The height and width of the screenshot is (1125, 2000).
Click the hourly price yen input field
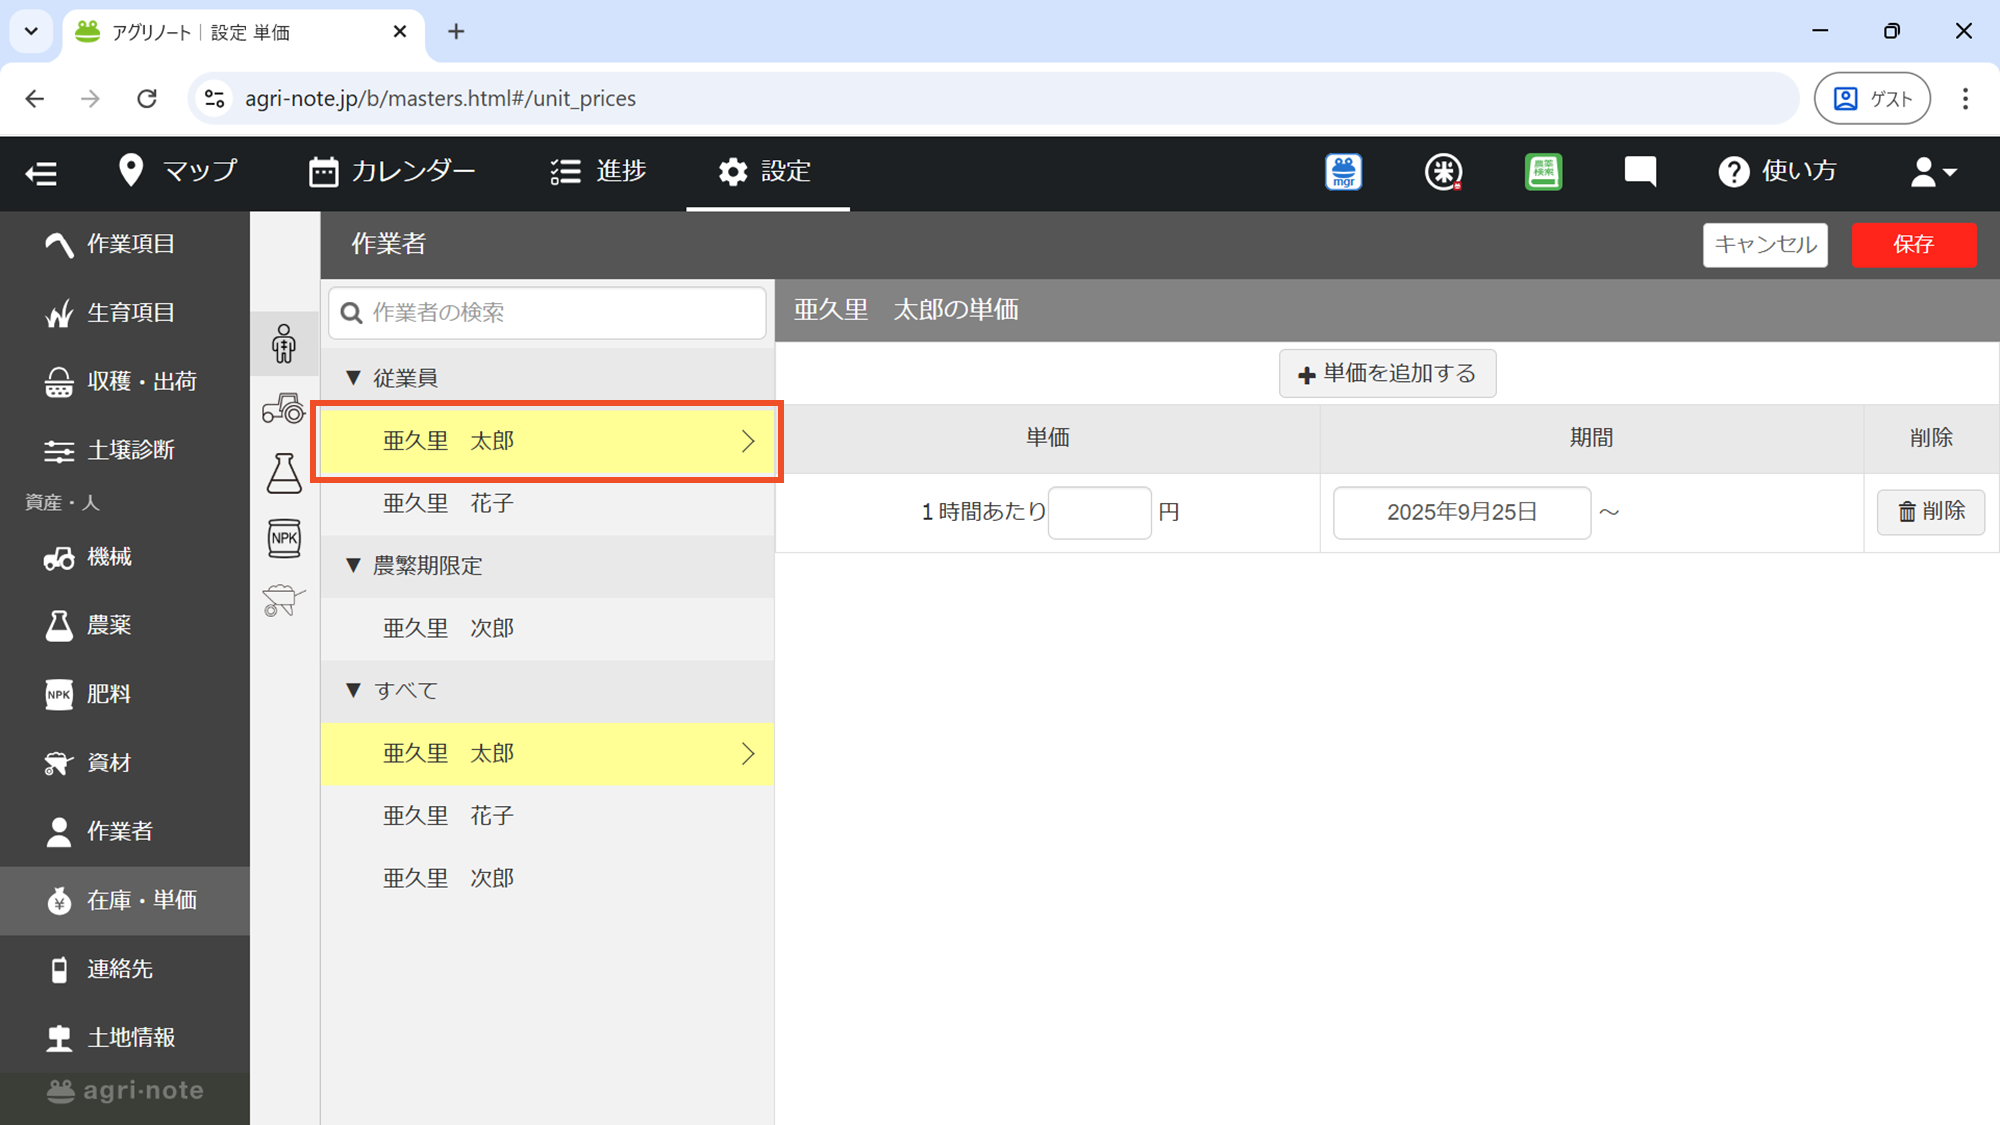click(1099, 512)
